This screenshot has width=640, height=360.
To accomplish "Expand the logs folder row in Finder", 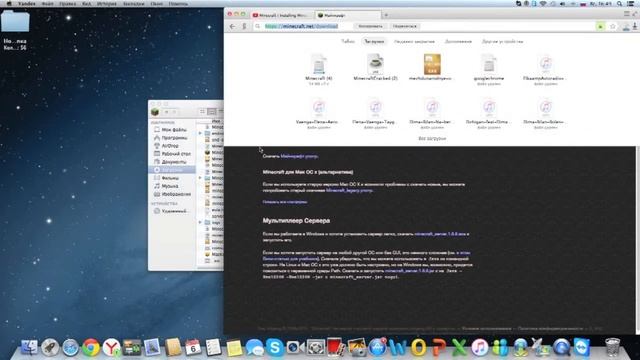I will [200, 222].
